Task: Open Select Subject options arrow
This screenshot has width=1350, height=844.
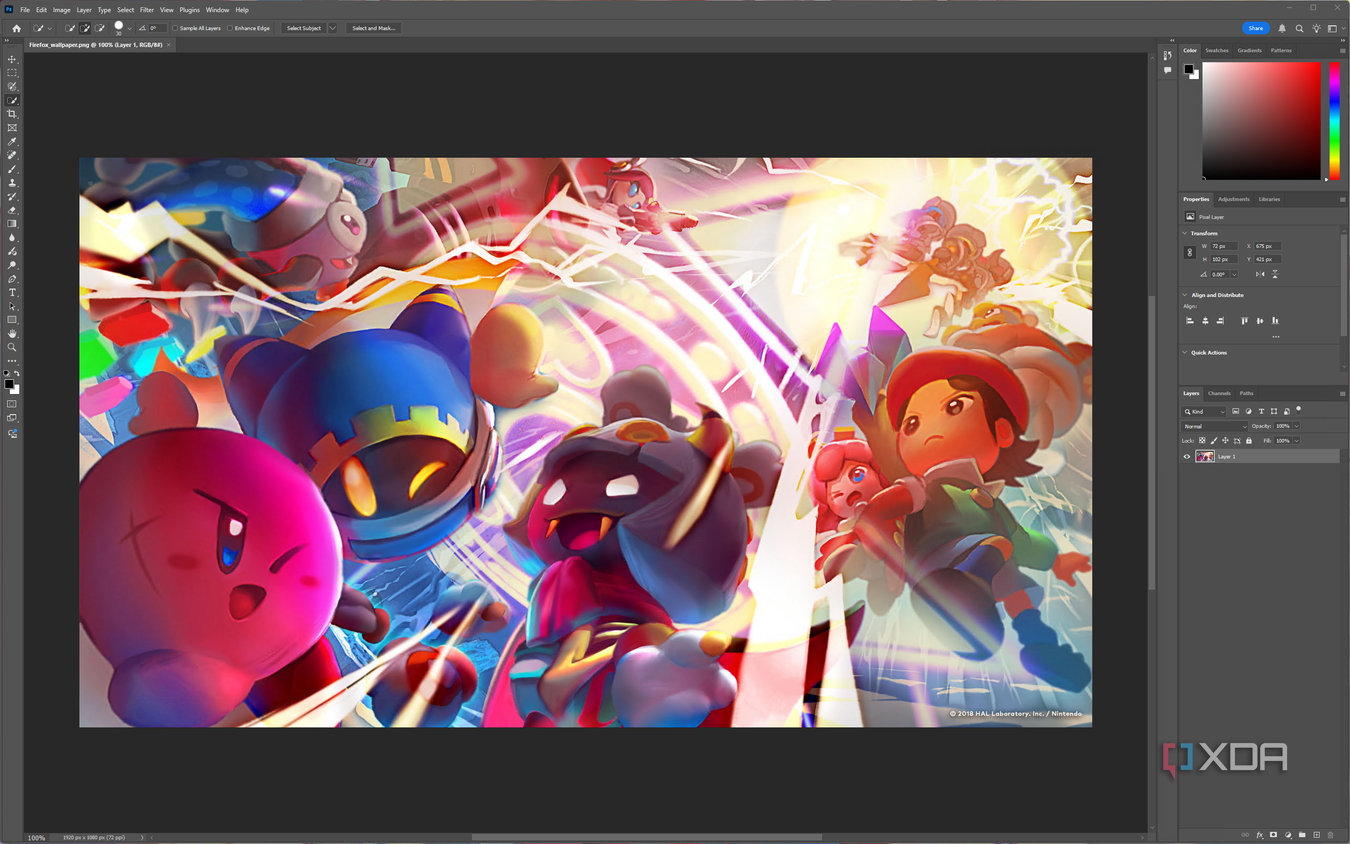Action: click(333, 28)
